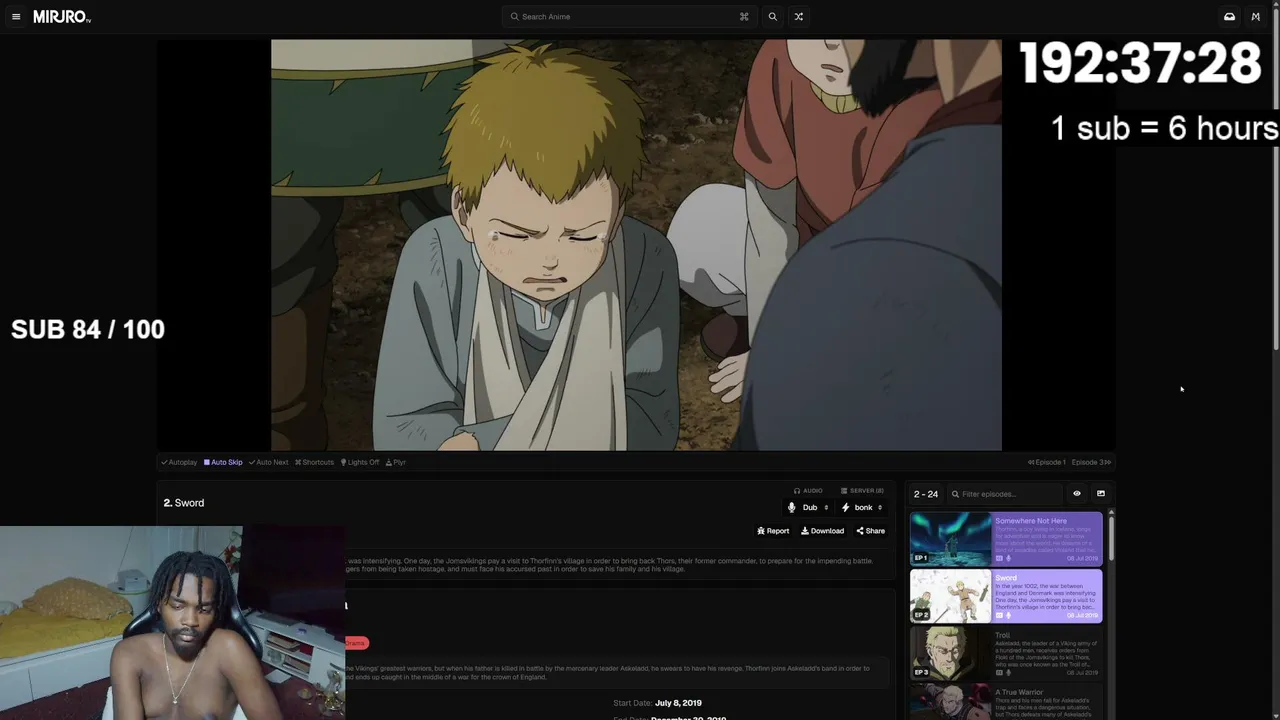
Task: Go to previous Episode 1
Action: (x=1047, y=462)
